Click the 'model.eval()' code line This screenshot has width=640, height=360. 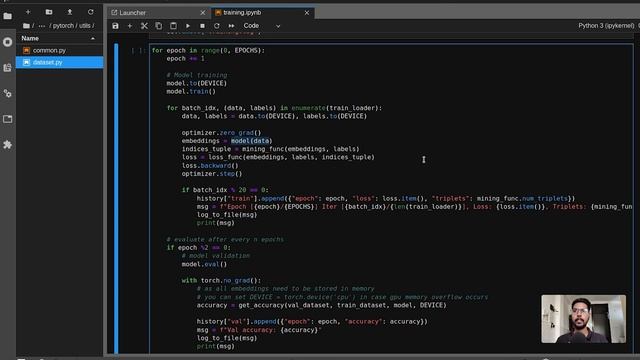(204, 264)
